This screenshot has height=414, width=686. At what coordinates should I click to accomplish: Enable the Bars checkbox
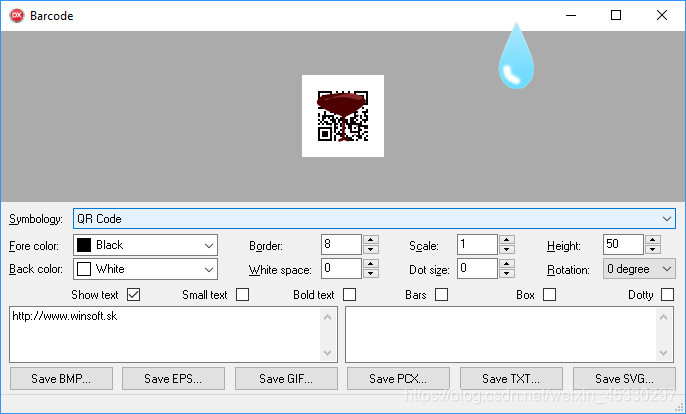(441, 295)
